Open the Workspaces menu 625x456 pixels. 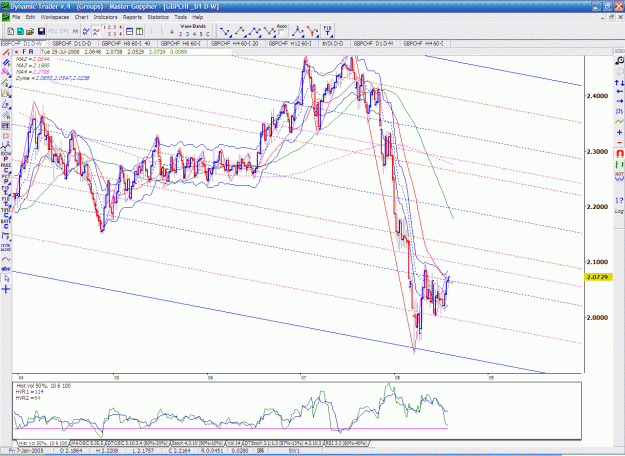55,17
